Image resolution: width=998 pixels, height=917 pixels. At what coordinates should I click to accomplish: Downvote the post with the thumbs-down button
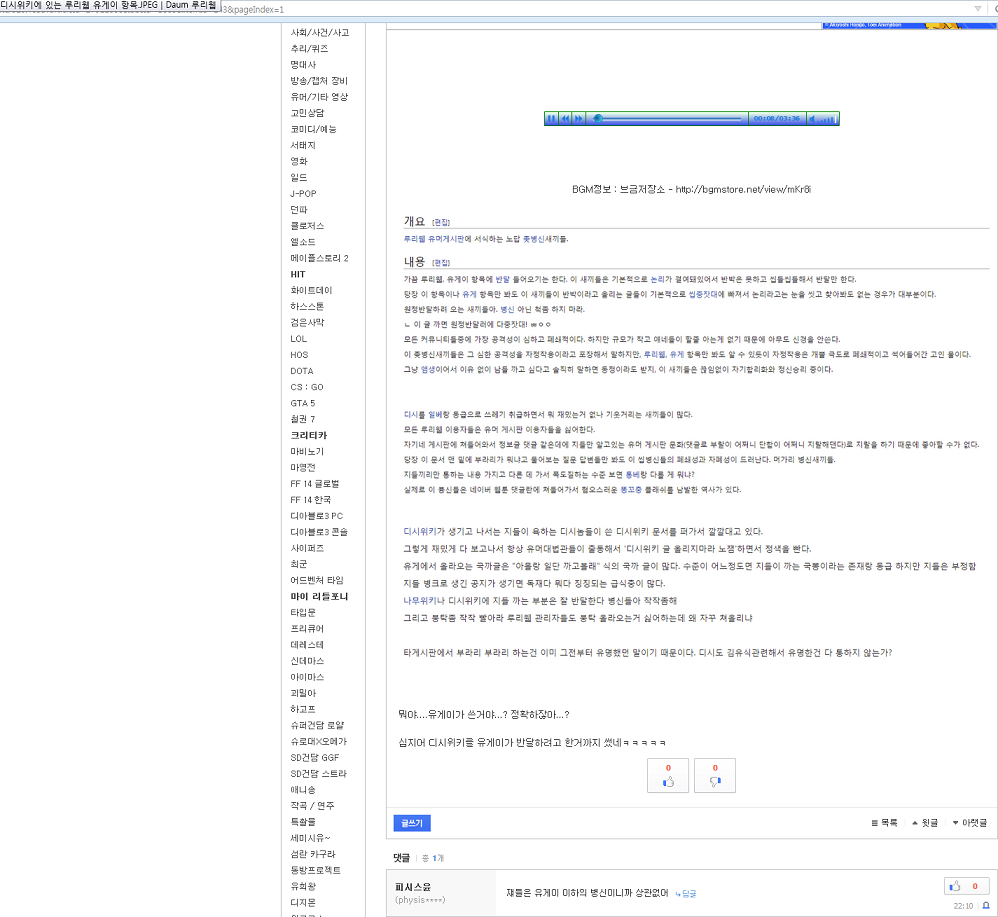[714, 776]
